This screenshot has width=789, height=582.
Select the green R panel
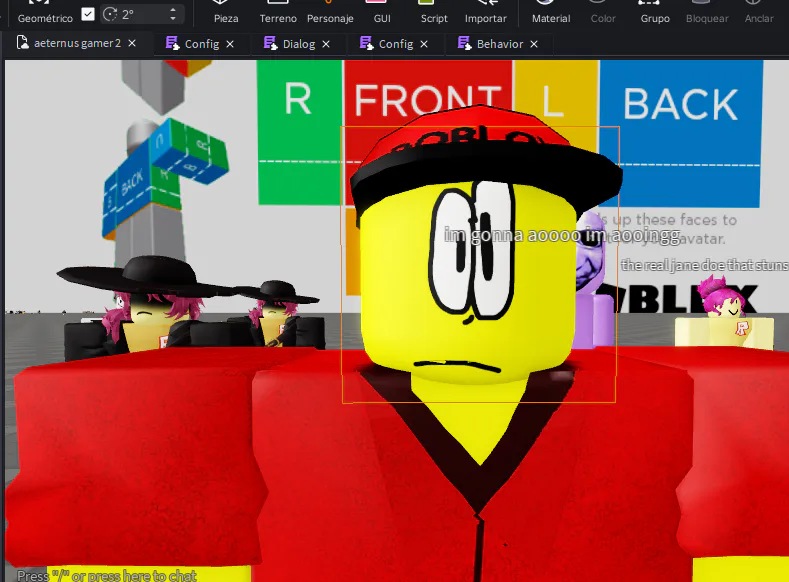tap(299, 132)
